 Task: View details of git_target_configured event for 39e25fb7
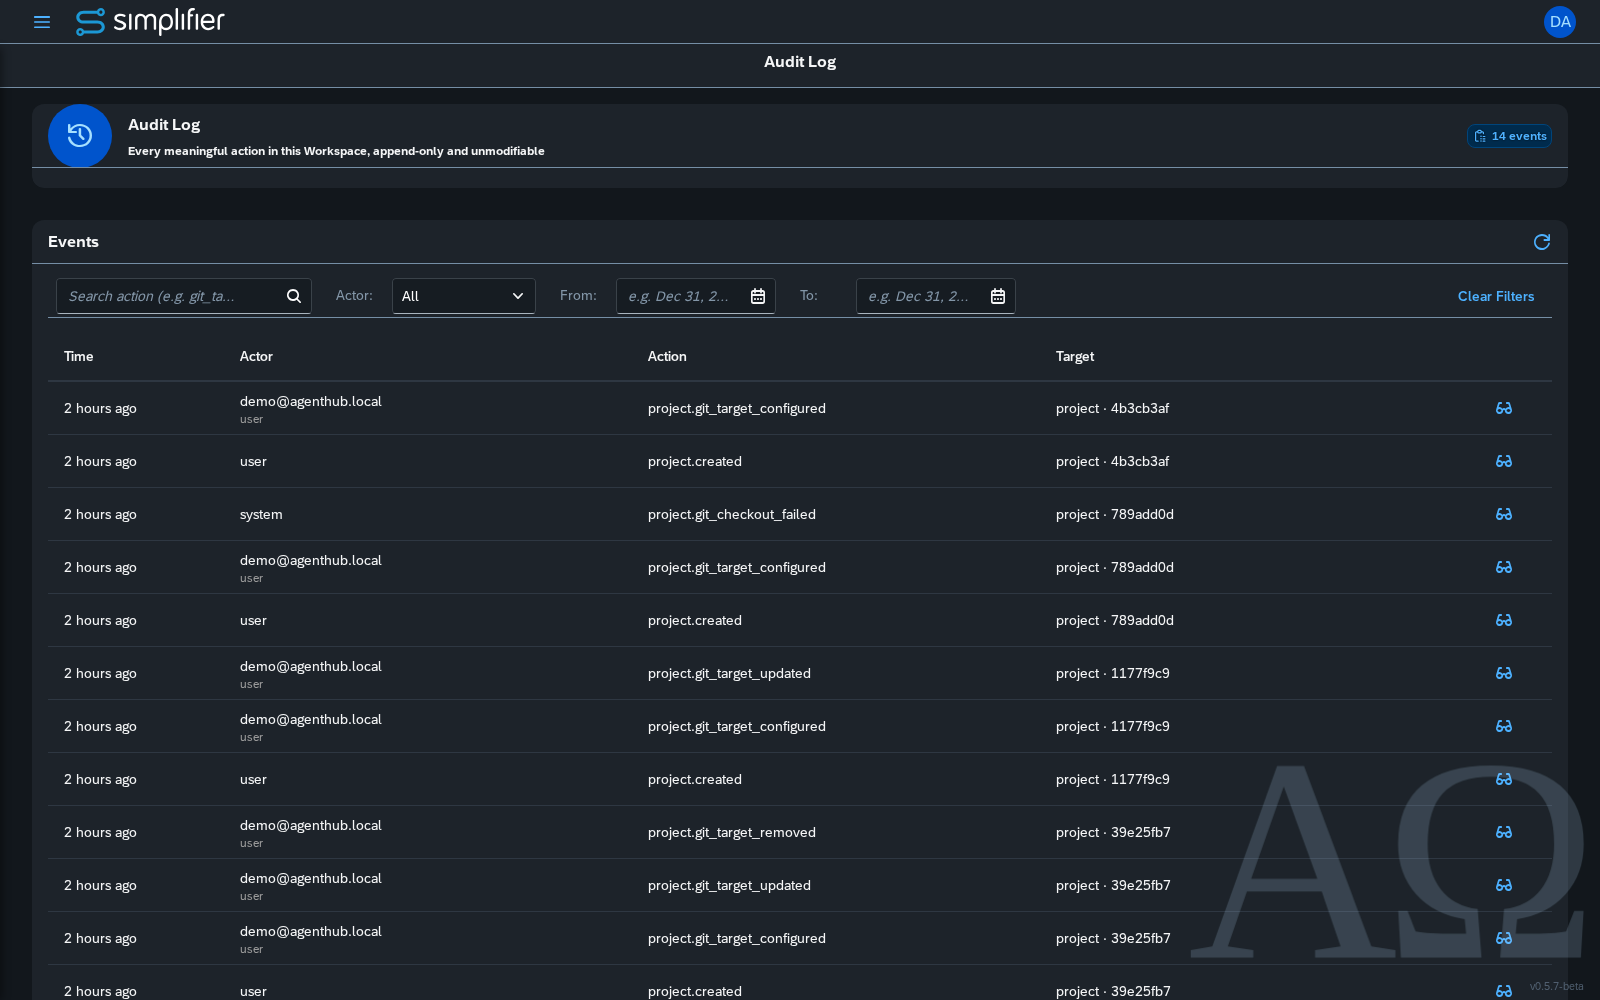1504,938
